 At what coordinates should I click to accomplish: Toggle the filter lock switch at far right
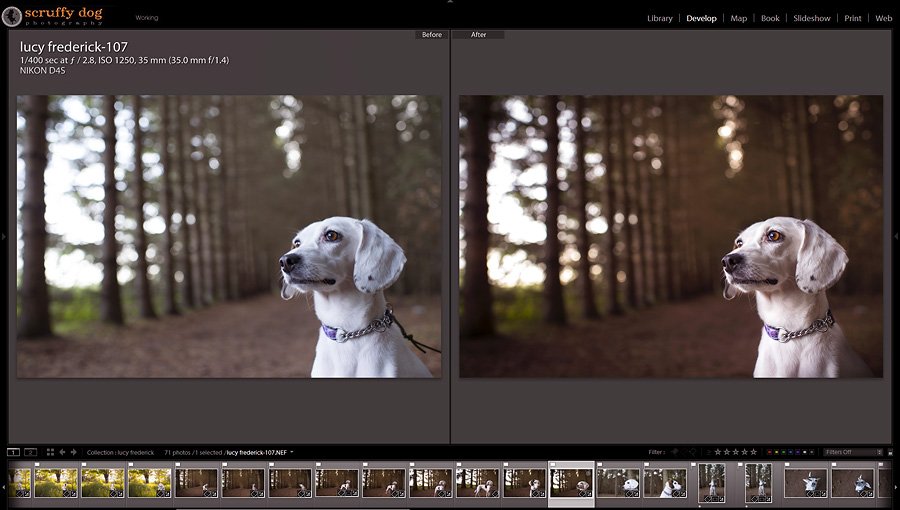point(889,452)
